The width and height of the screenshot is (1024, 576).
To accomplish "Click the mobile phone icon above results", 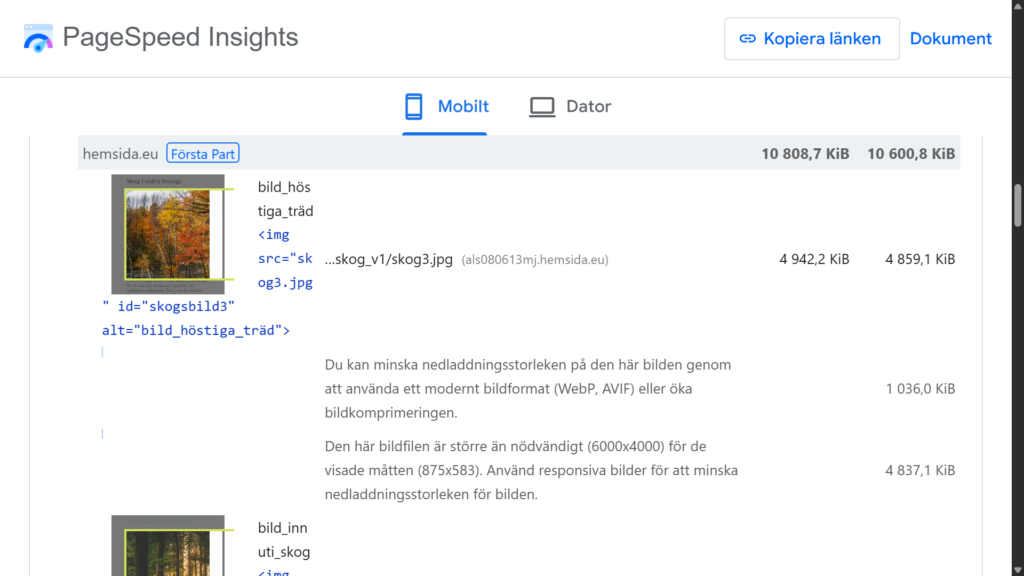I will click(414, 106).
